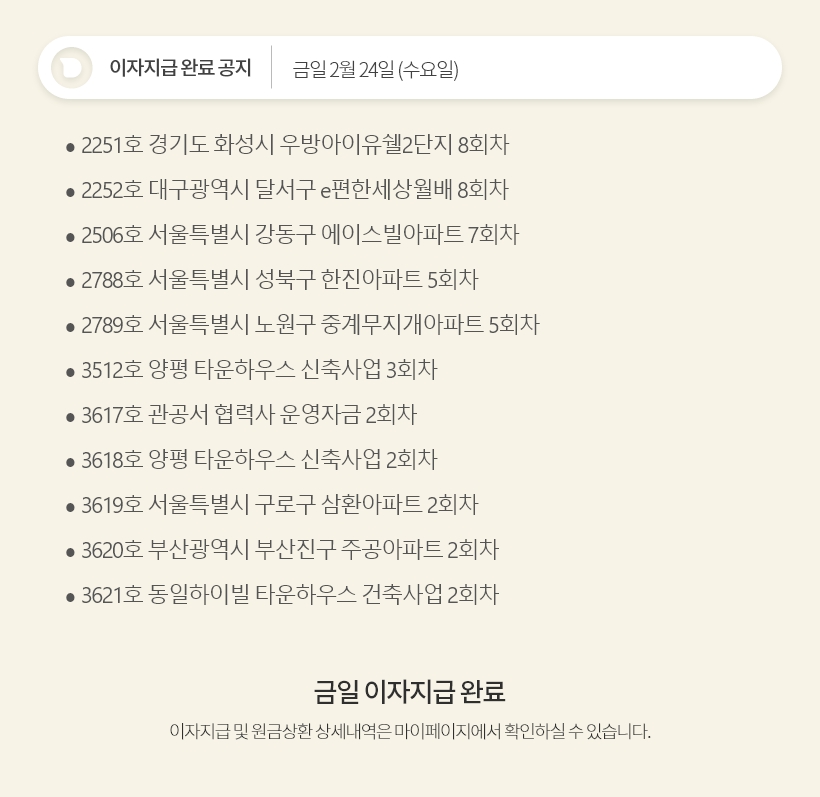Viewport: 820px width, 797px height.
Task: Click 3620호 부산진구 주공아파트 entry
Action: (x=290, y=550)
